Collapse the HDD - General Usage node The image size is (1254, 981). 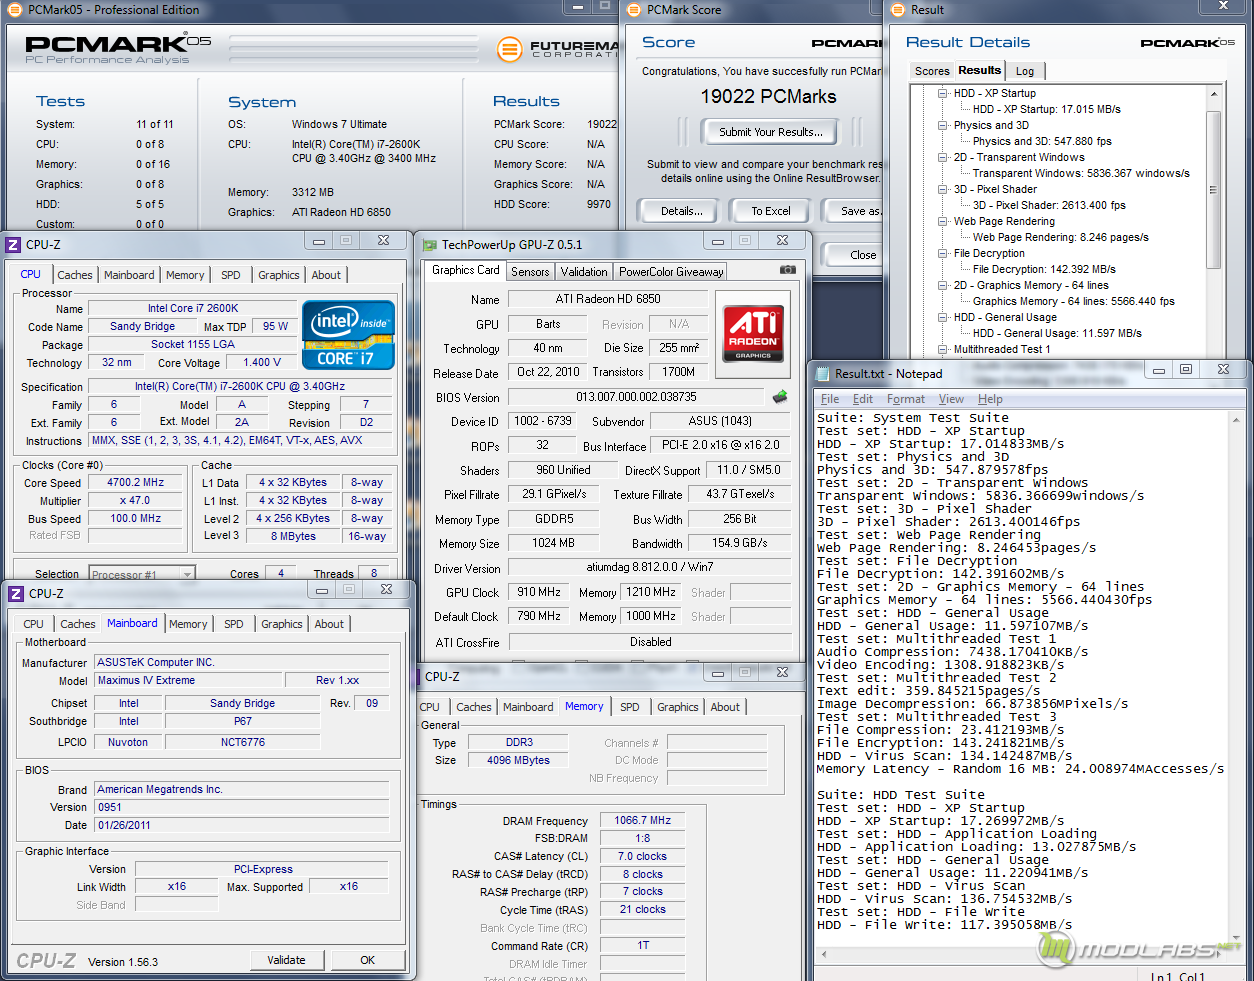(943, 317)
